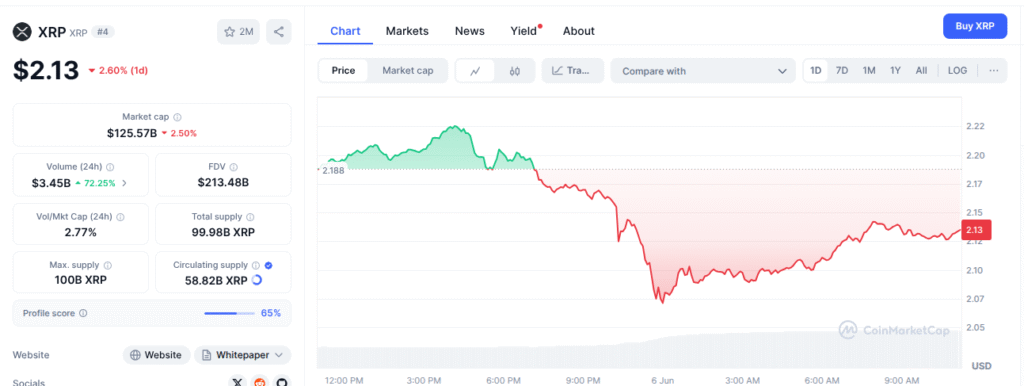Click the info icon beside Profile score

tap(83, 313)
